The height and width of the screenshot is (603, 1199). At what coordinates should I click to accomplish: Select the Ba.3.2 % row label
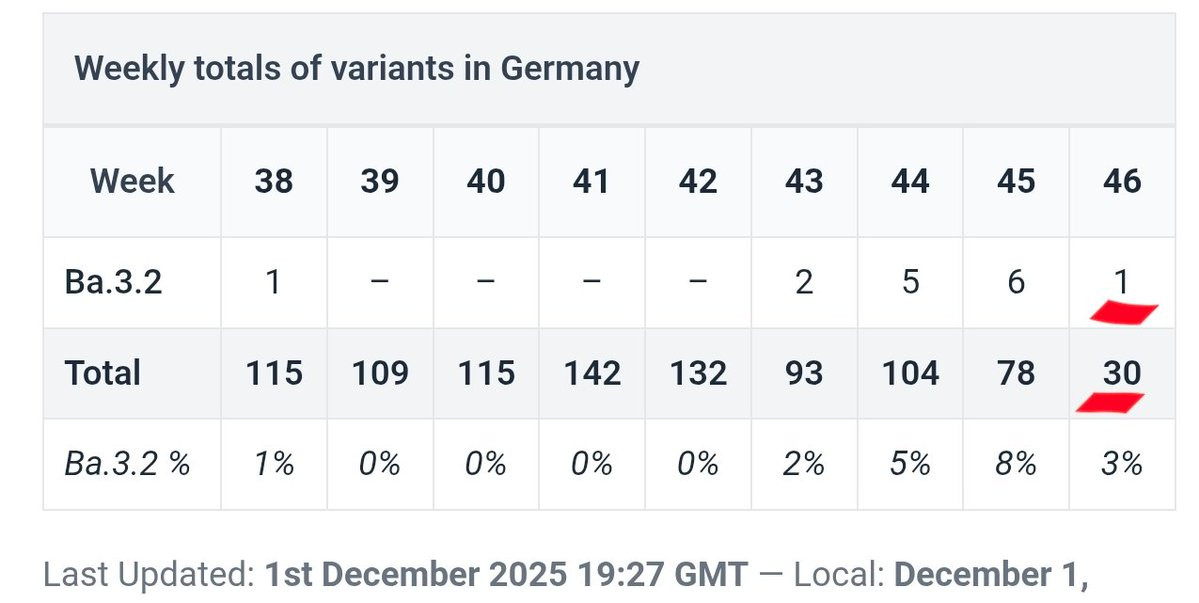coord(127,464)
